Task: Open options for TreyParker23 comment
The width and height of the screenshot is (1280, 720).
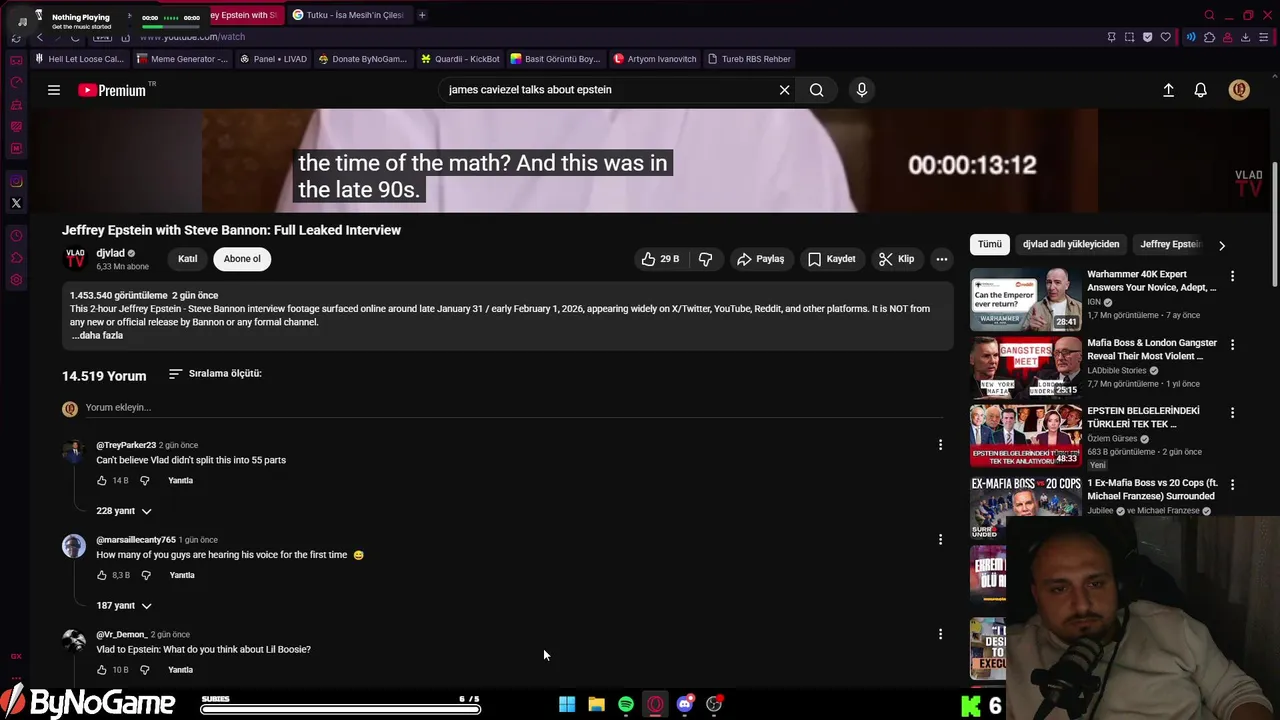Action: (940, 445)
